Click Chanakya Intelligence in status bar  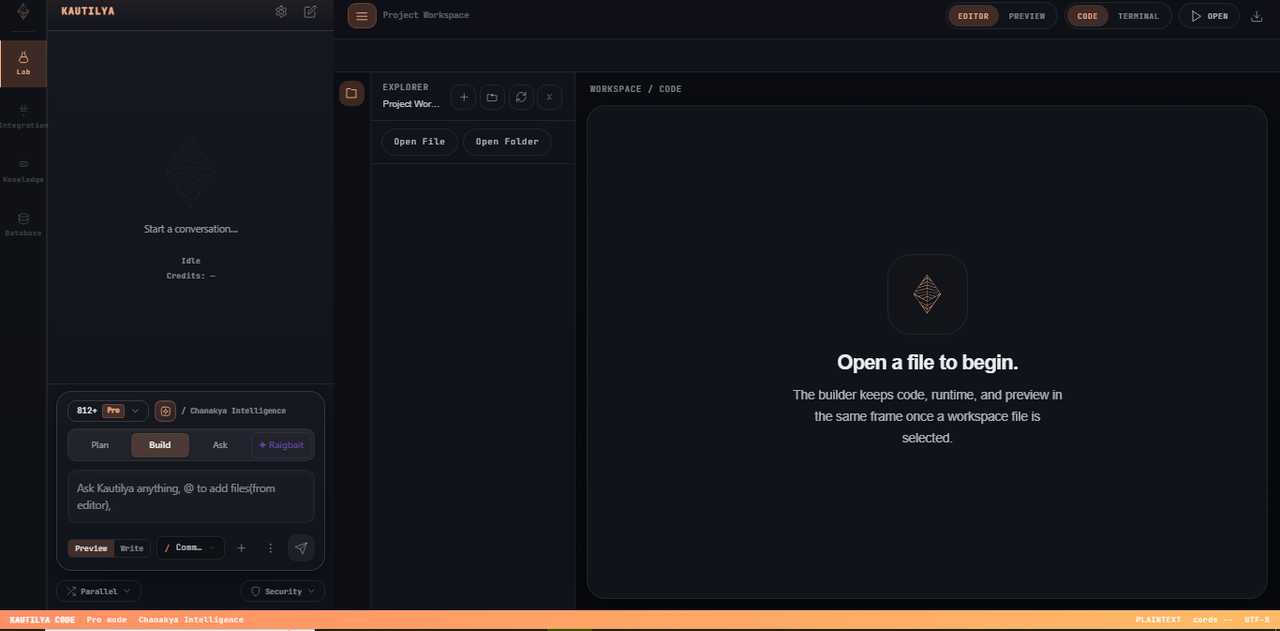coord(191,620)
